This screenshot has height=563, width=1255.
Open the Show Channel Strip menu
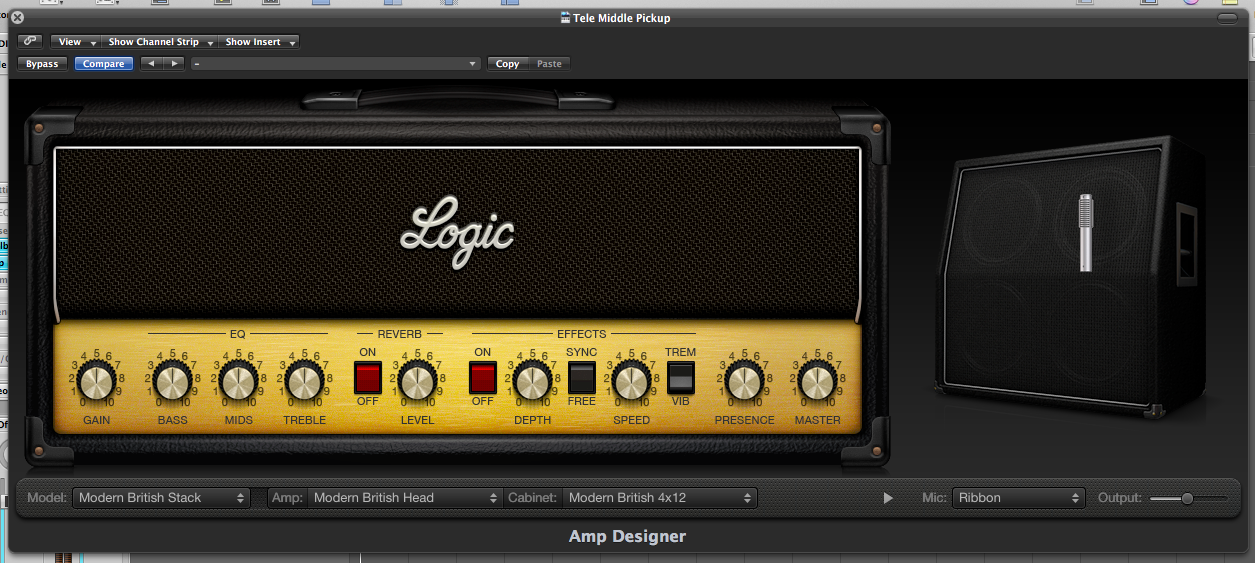(x=160, y=42)
